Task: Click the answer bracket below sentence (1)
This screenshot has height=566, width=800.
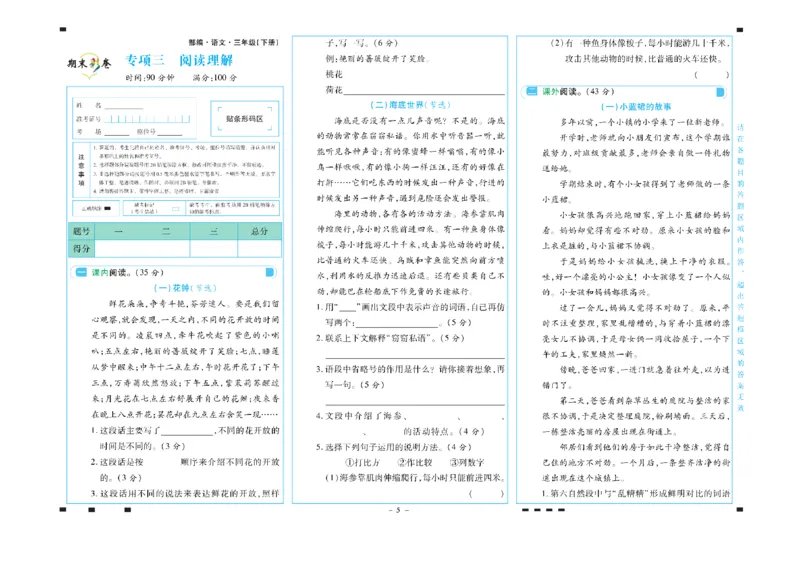Action: 486,494
